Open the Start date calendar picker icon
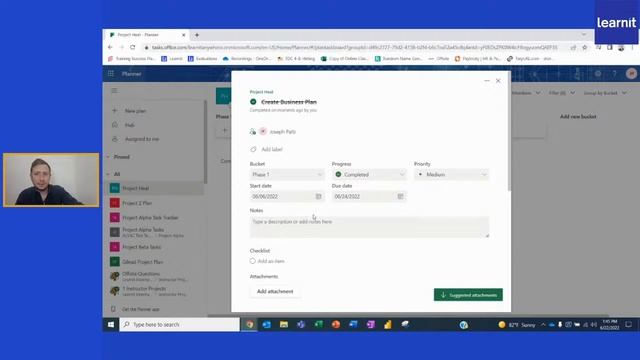This screenshot has width=640, height=360. pos(318,196)
